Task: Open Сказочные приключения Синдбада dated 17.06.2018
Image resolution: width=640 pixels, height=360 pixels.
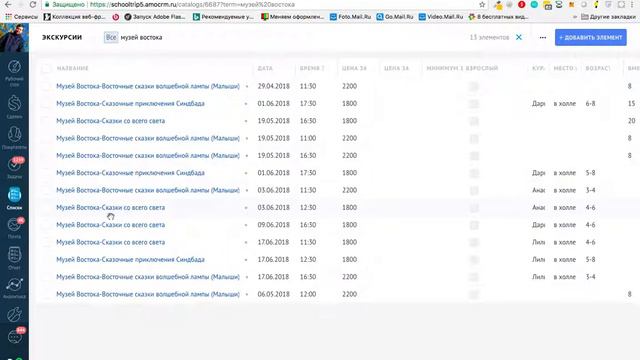Action: tap(130, 260)
